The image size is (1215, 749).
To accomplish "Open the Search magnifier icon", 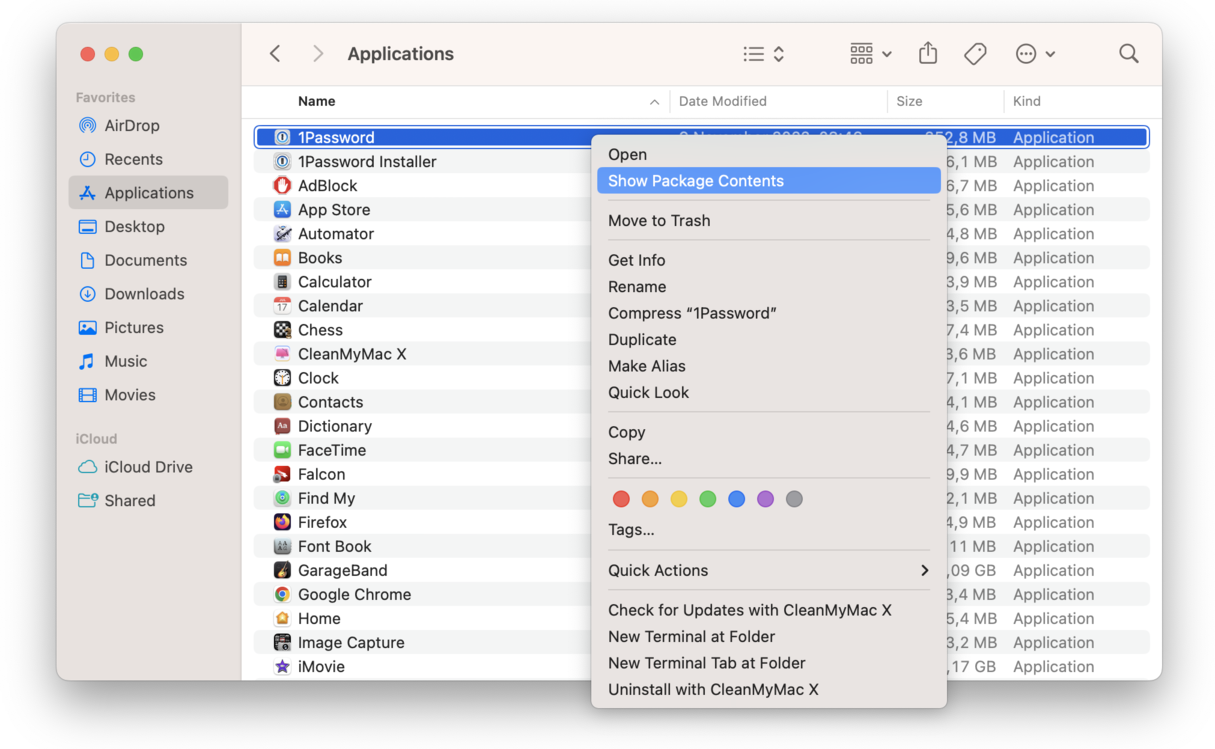I will (x=1128, y=54).
